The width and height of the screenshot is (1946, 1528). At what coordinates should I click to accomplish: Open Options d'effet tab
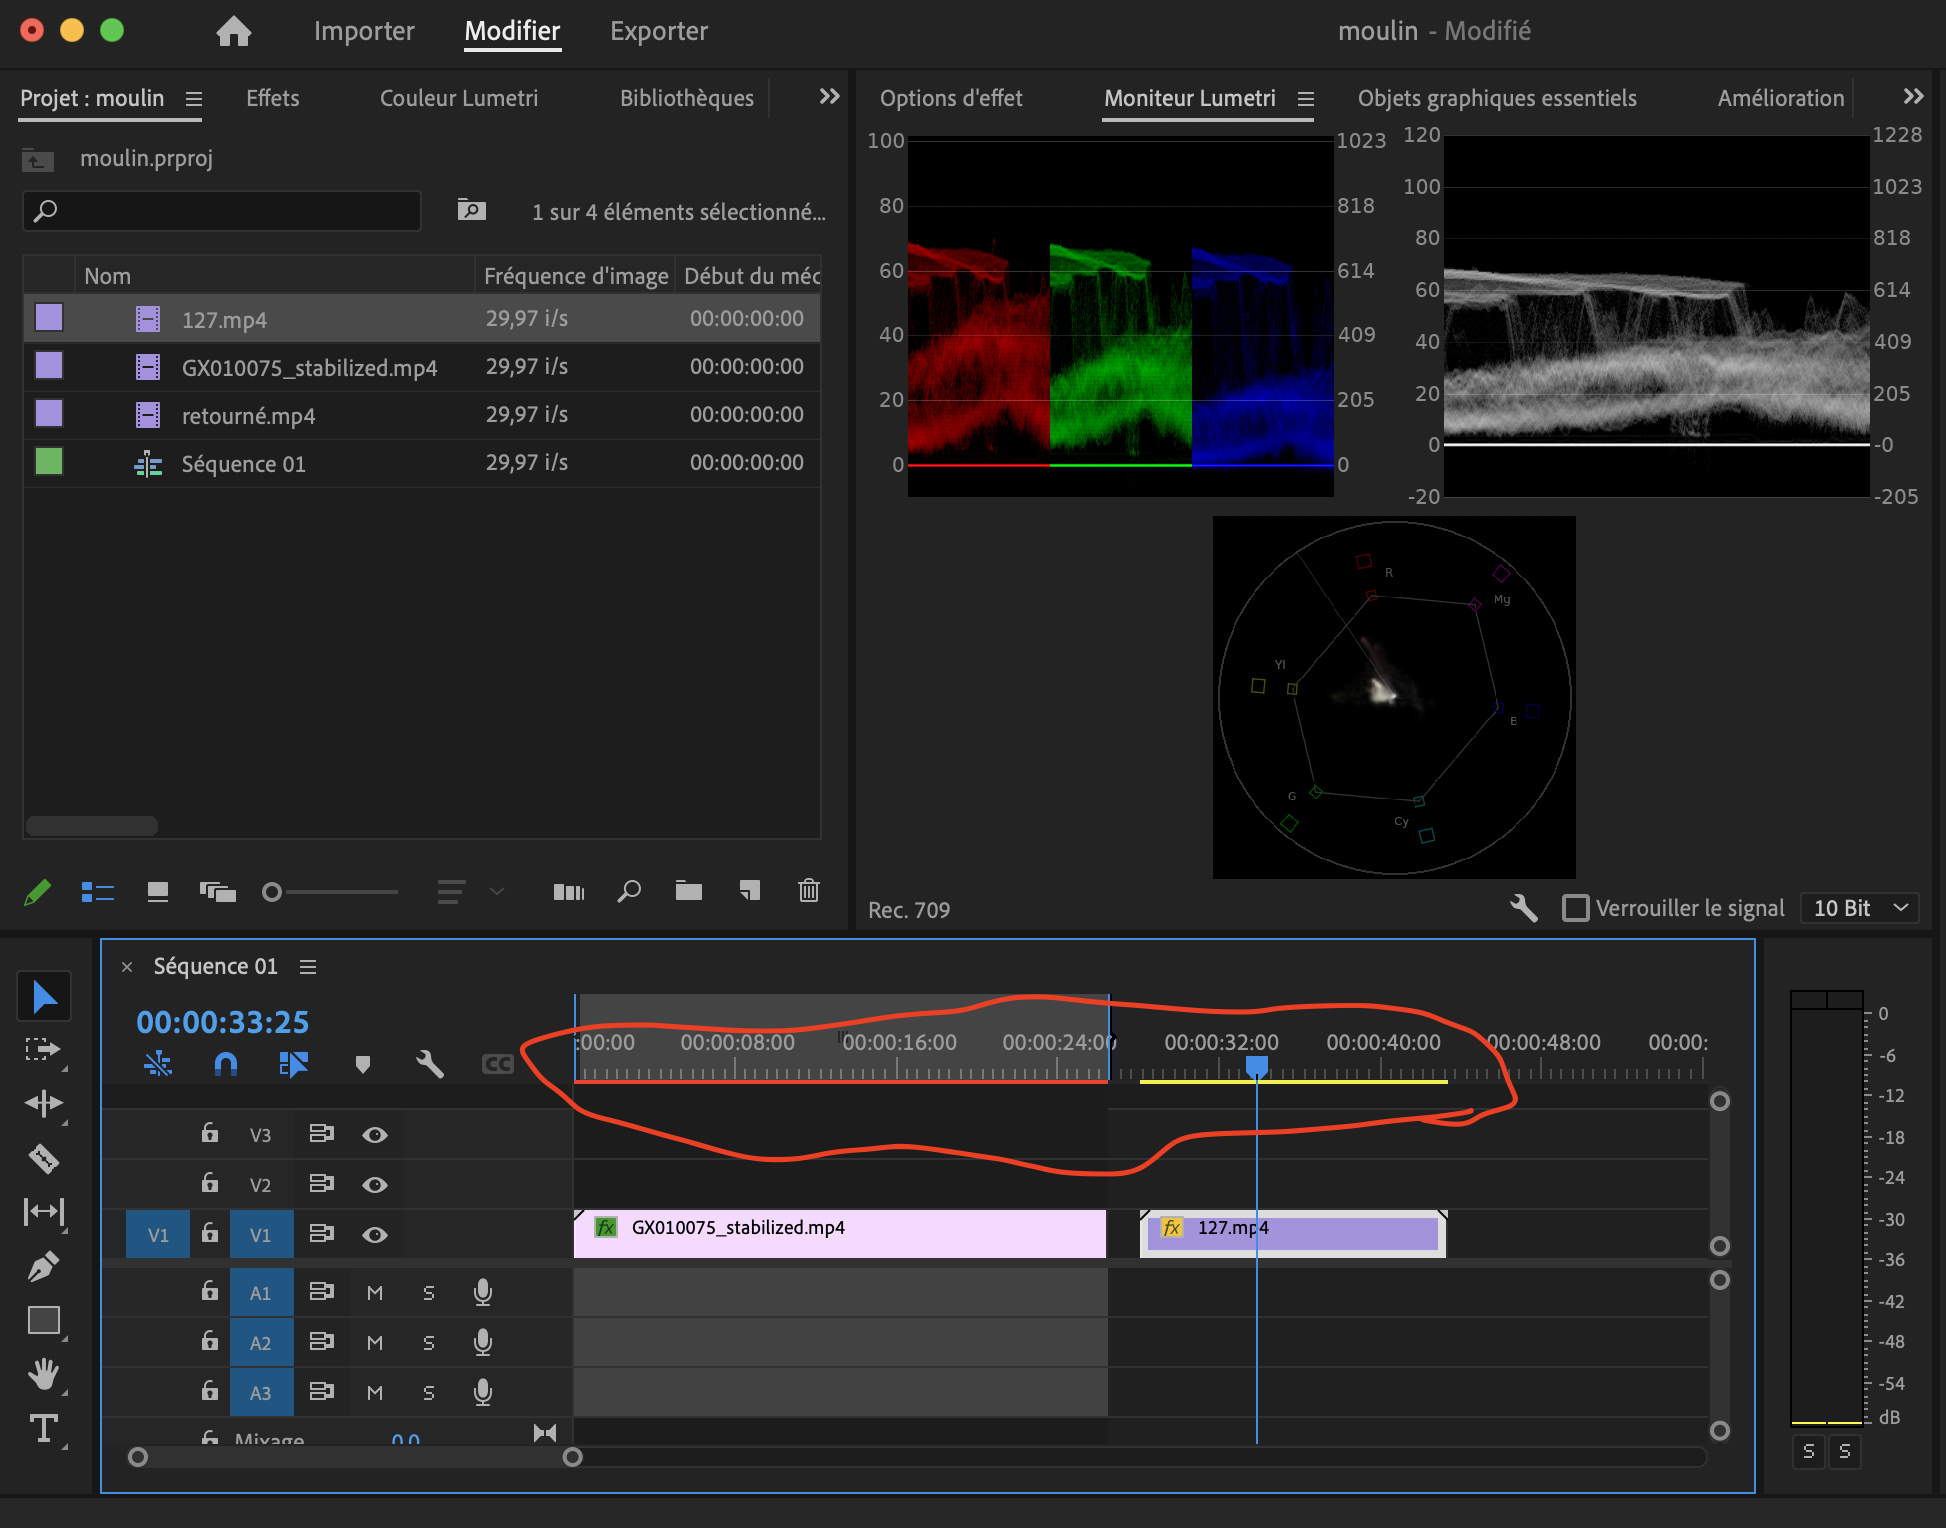point(951,98)
